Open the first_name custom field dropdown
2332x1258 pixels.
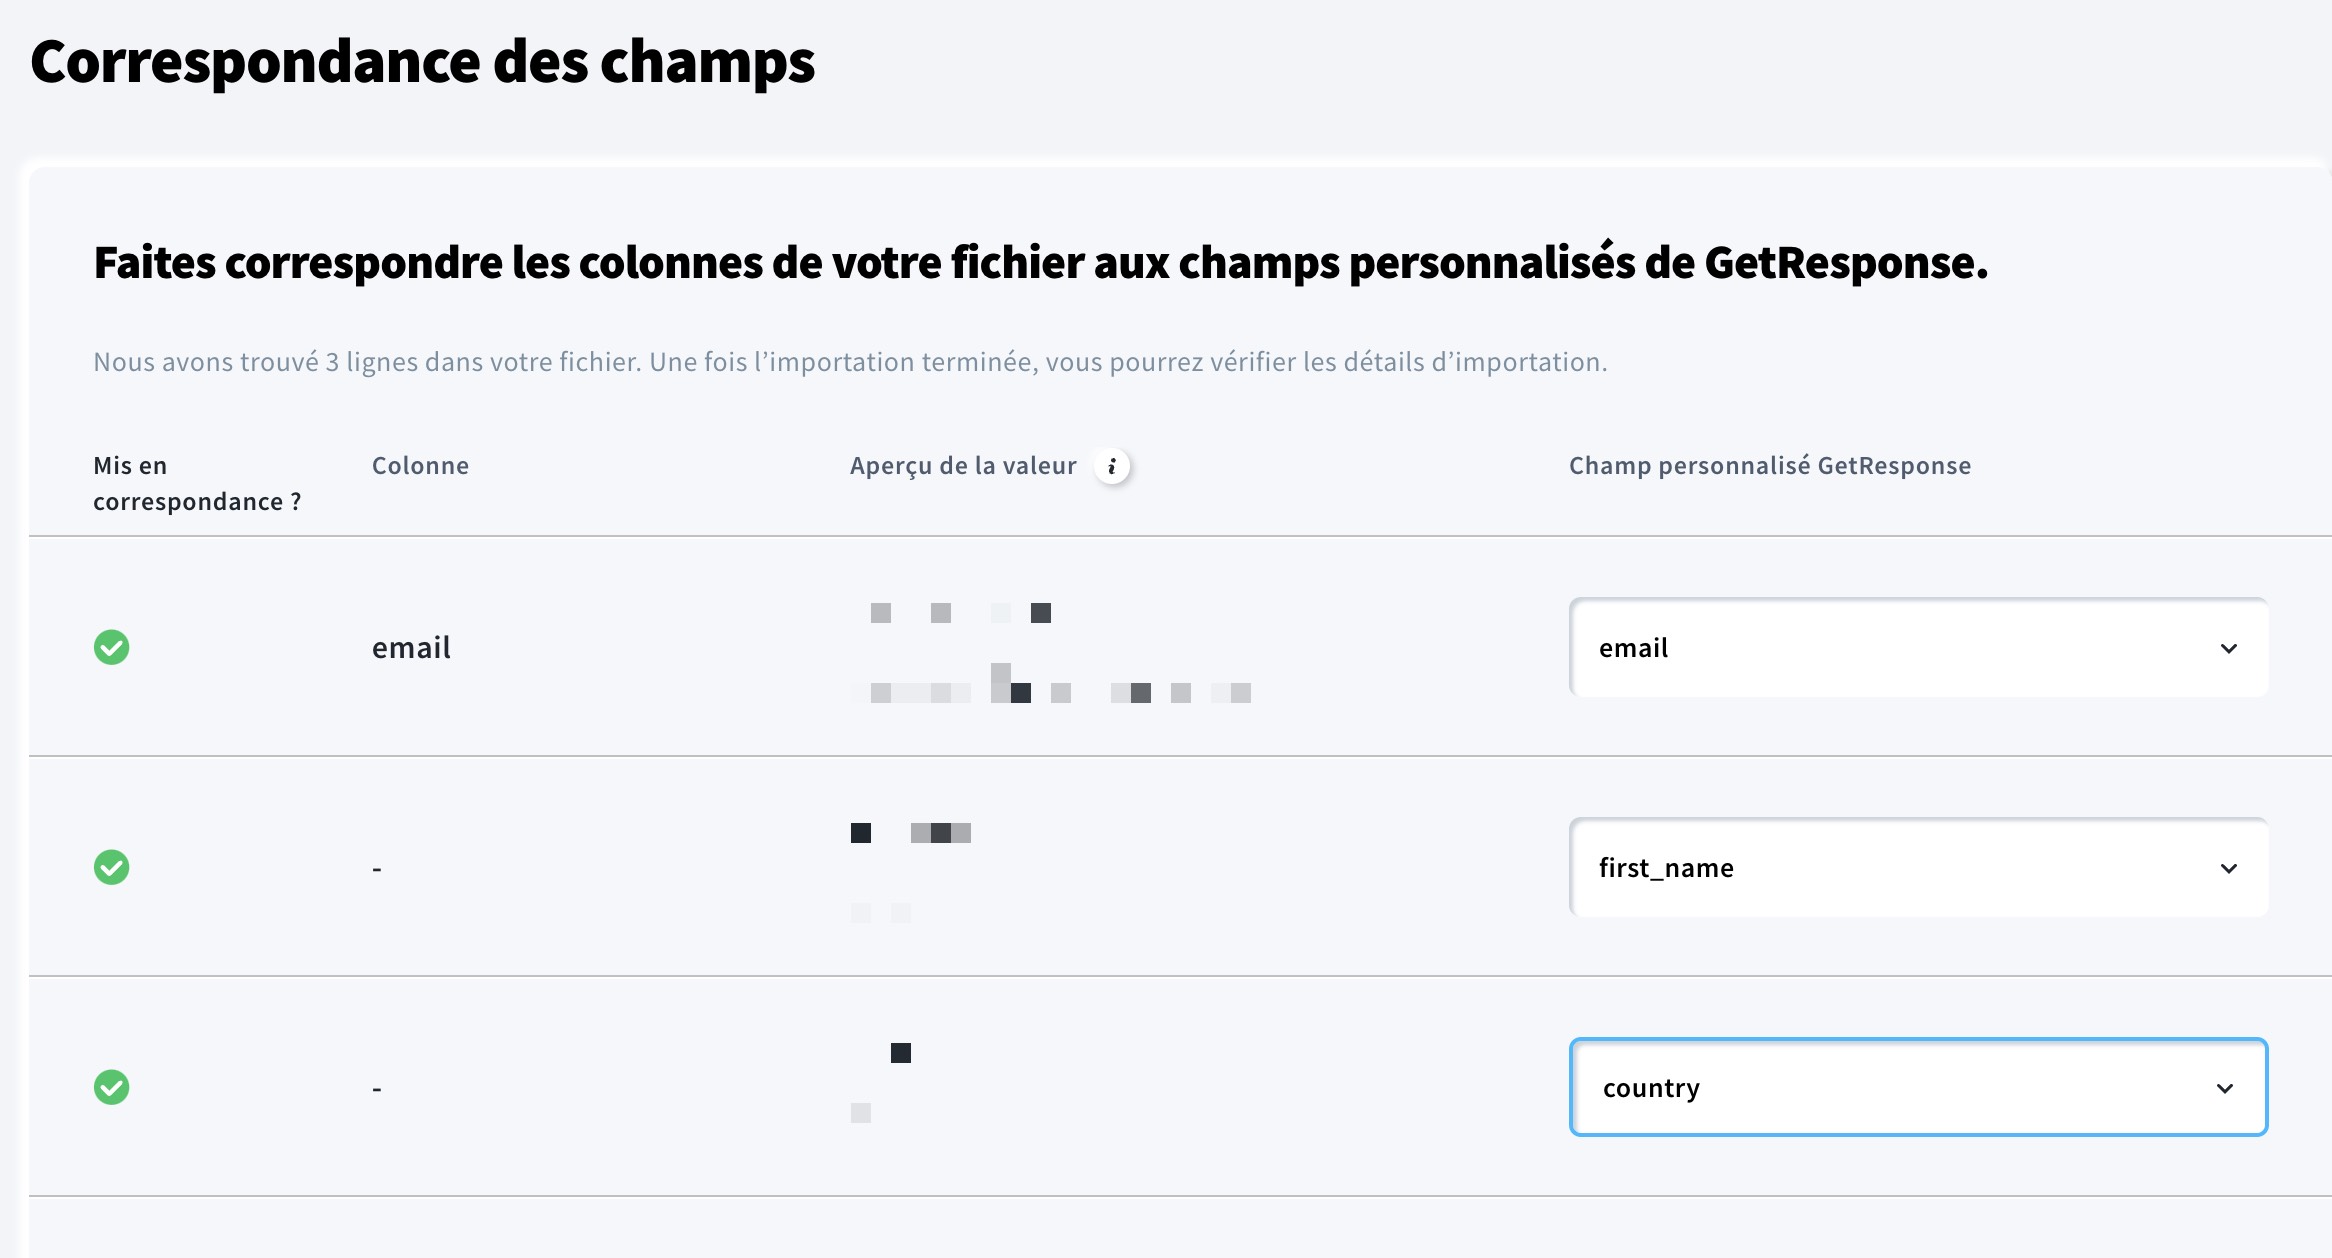click(x=1918, y=867)
